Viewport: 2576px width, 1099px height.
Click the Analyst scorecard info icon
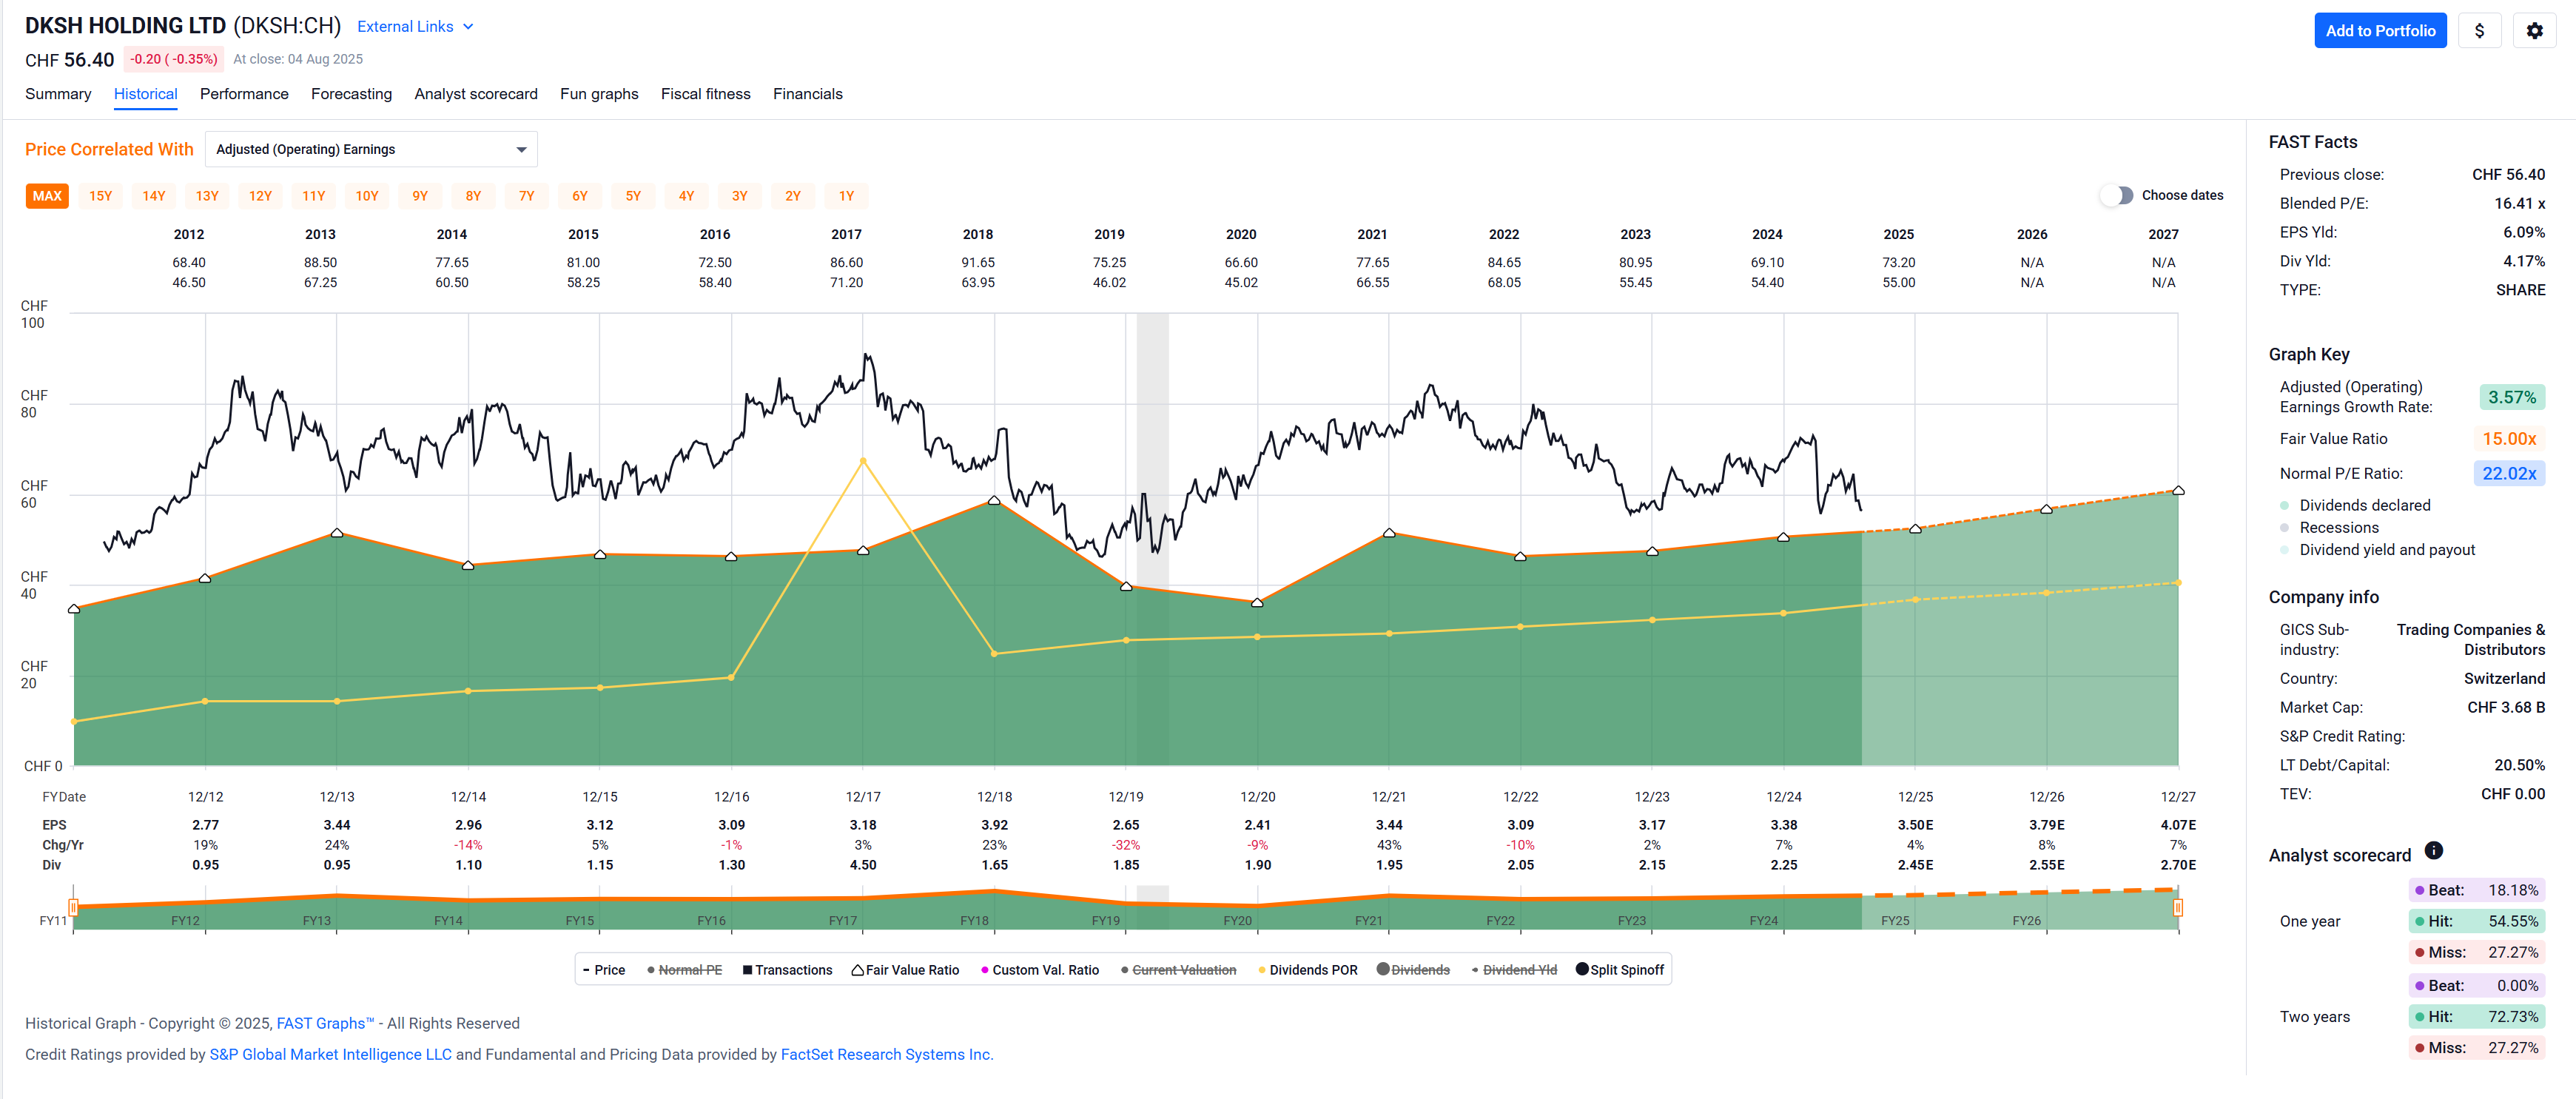tap(2434, 850)
